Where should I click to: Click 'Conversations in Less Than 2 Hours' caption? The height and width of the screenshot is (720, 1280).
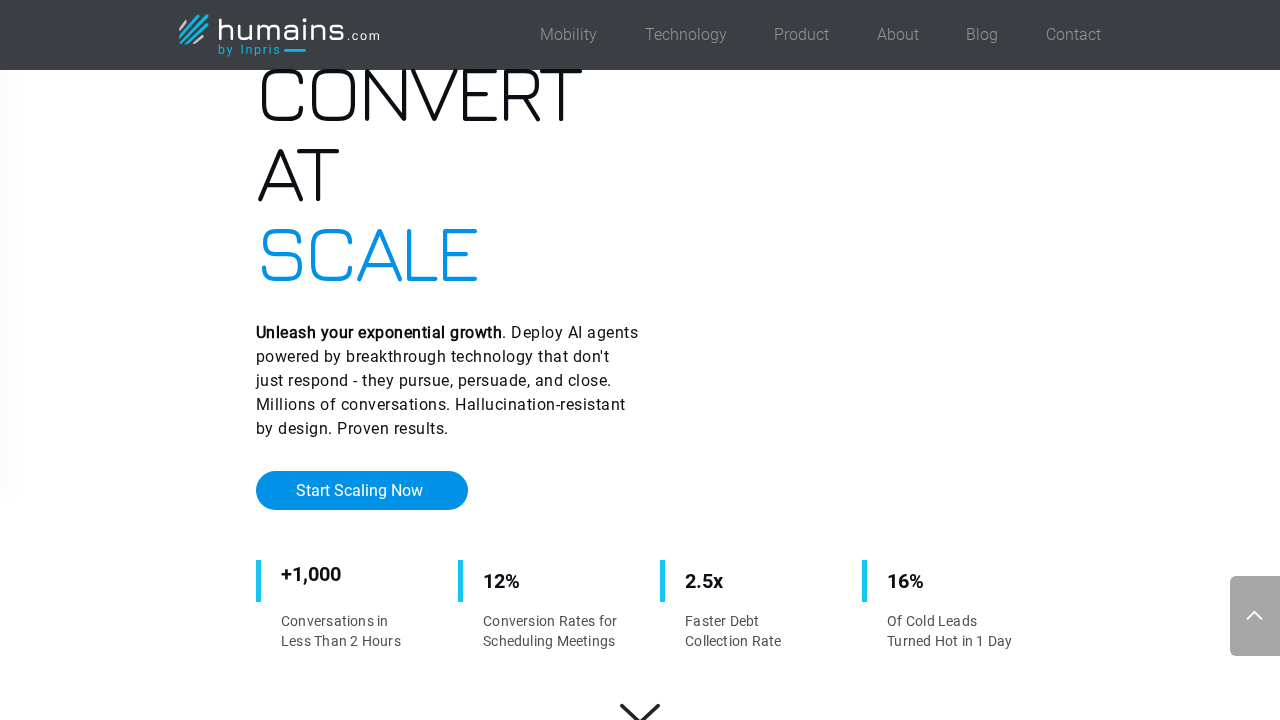coord(340,631)
